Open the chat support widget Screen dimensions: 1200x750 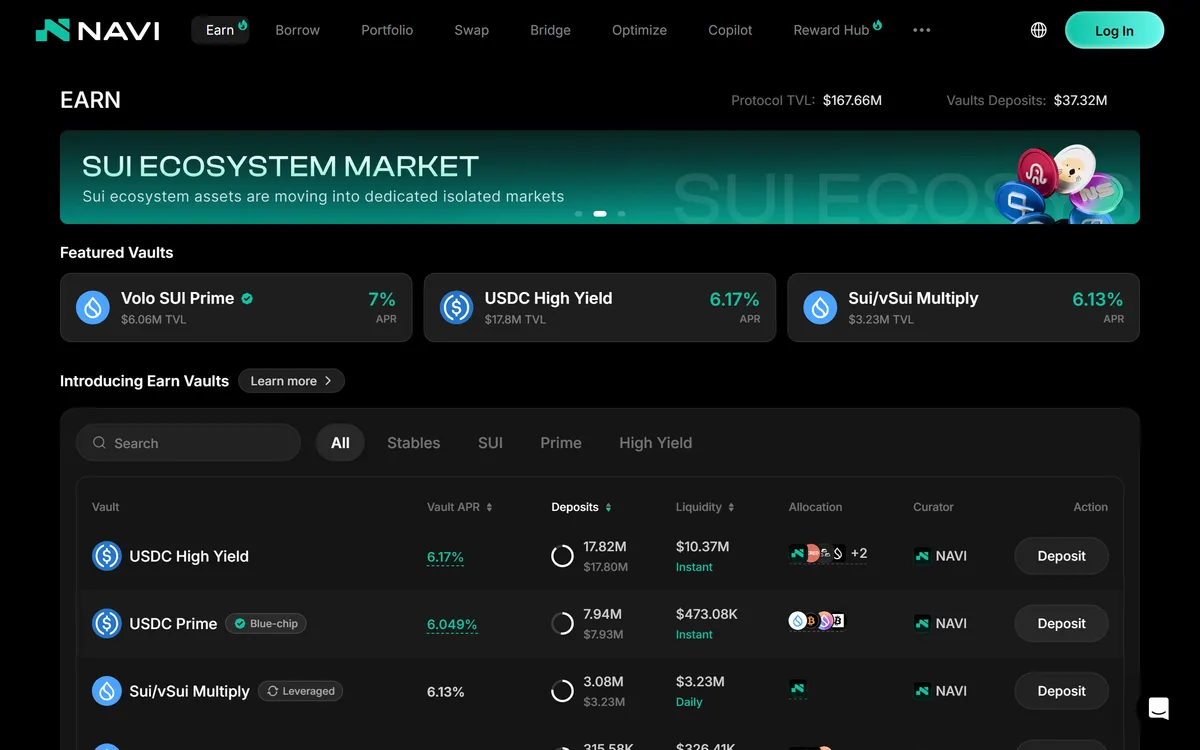coord(1159,709)
